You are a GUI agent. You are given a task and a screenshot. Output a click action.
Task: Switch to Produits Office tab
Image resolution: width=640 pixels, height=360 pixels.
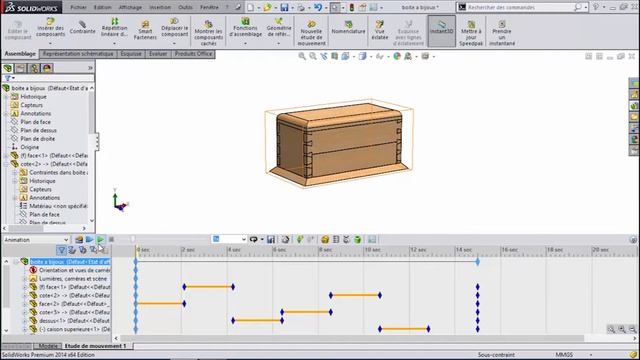(193, 54)
